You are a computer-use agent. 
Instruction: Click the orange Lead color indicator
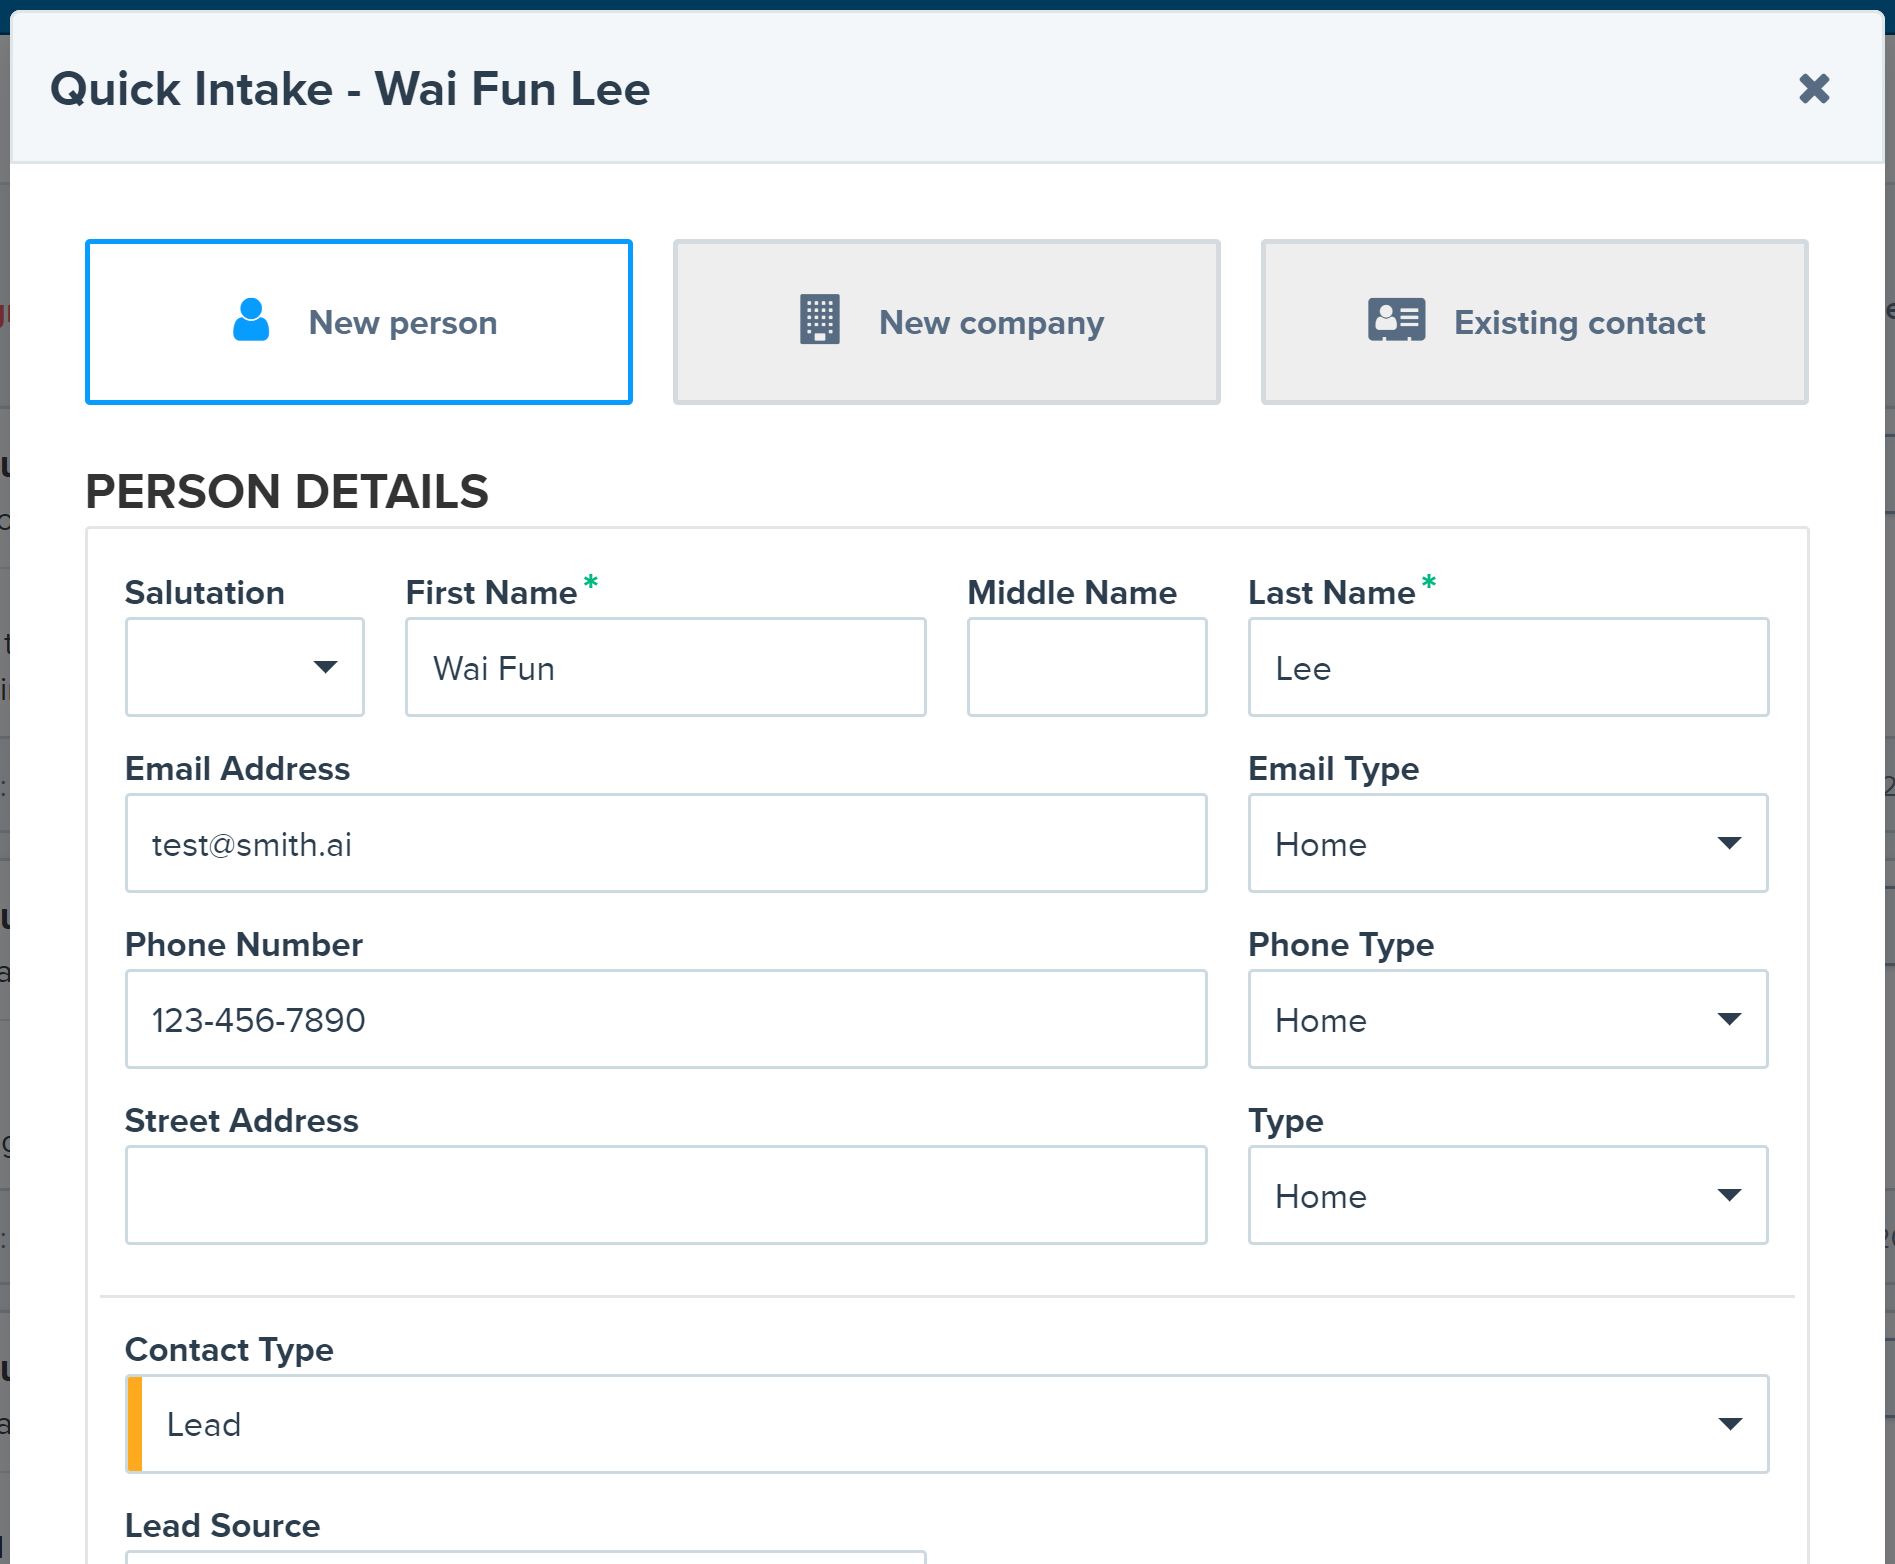(x=135, y=1424)
